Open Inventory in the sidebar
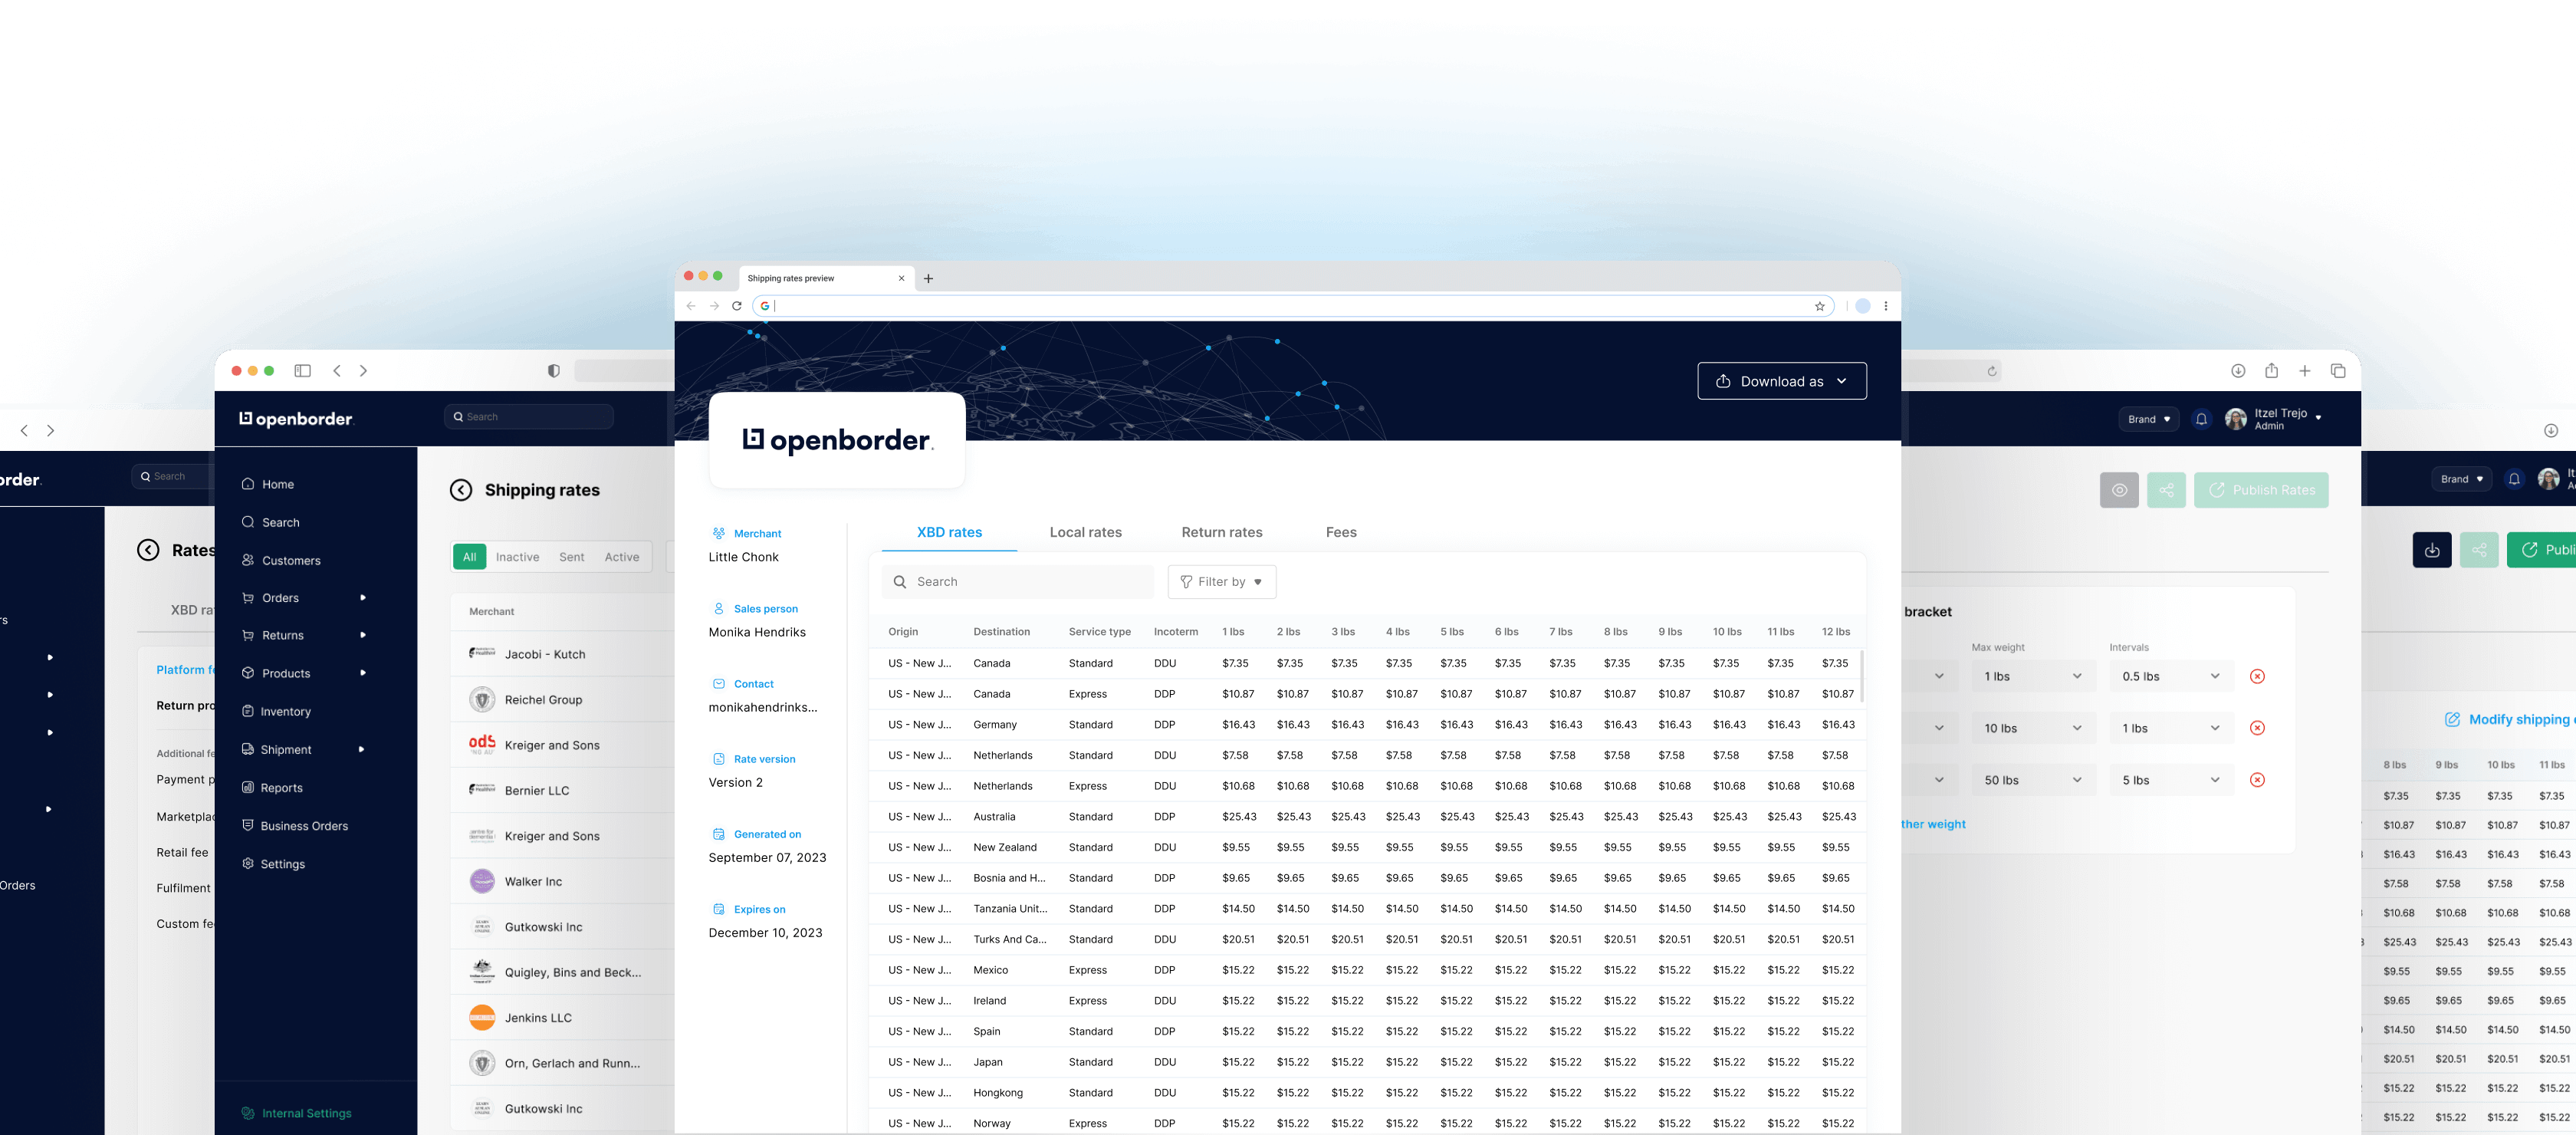The image size is (2576, 1135). pyautogui.click(x=275, y=711)
